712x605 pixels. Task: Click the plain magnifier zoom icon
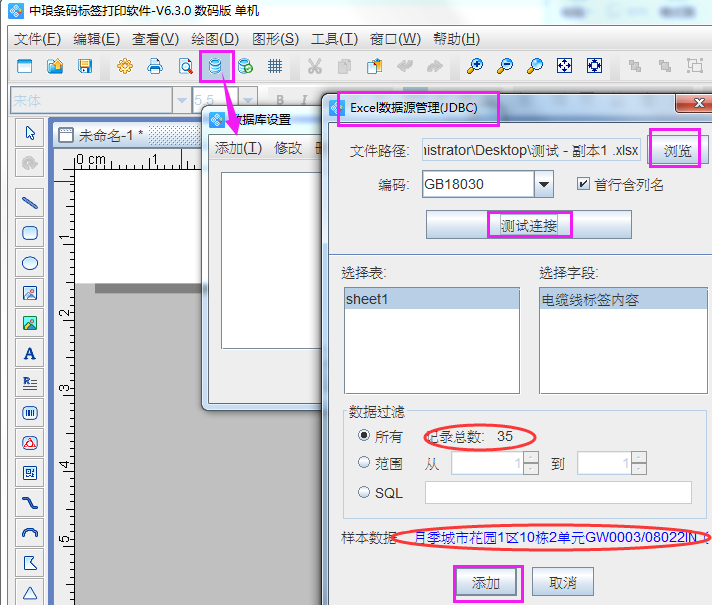coord(535,66)
